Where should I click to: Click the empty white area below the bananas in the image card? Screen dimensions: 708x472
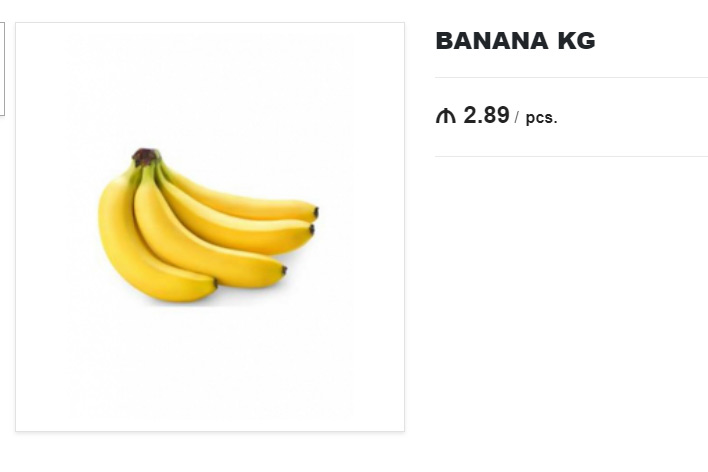[x=210, y=370]
